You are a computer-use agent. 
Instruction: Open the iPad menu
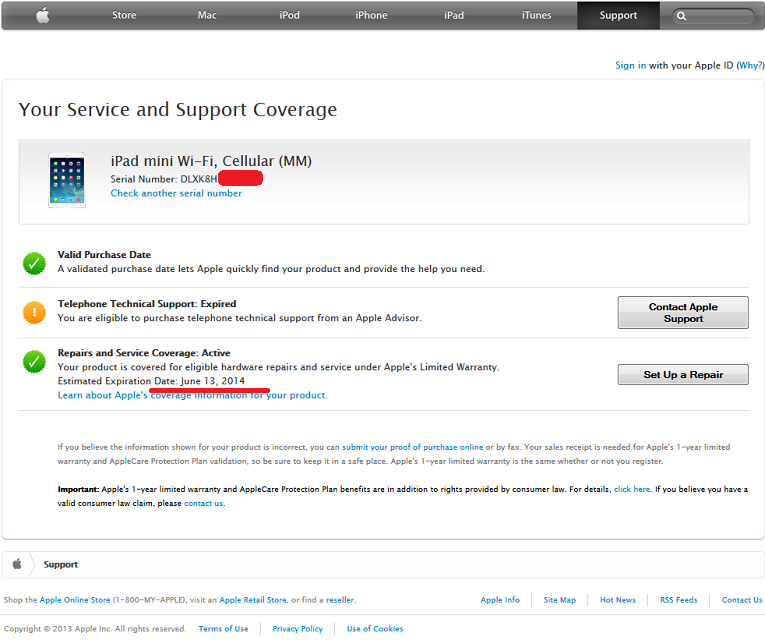tap(454, 15)
